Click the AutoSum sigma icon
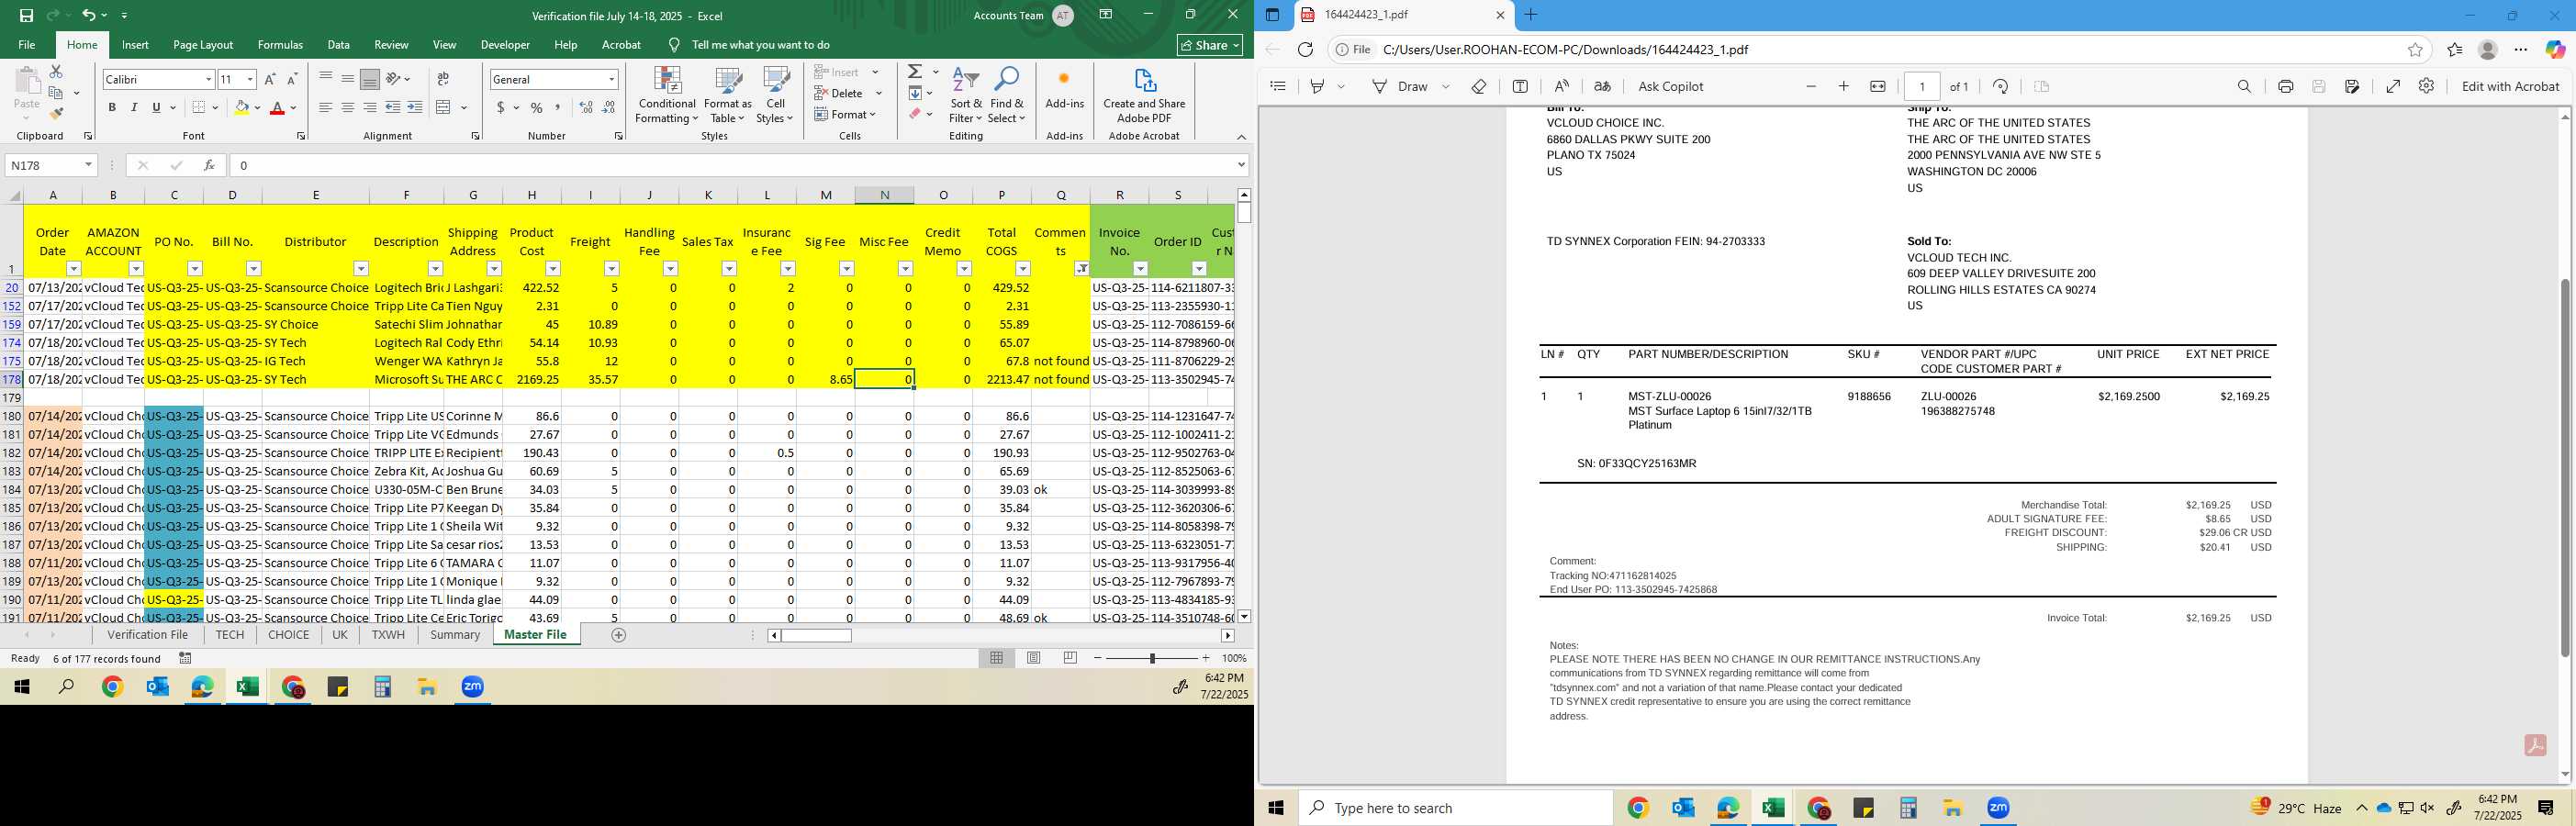The image size is (2576, 826). (x=915, y=72)
